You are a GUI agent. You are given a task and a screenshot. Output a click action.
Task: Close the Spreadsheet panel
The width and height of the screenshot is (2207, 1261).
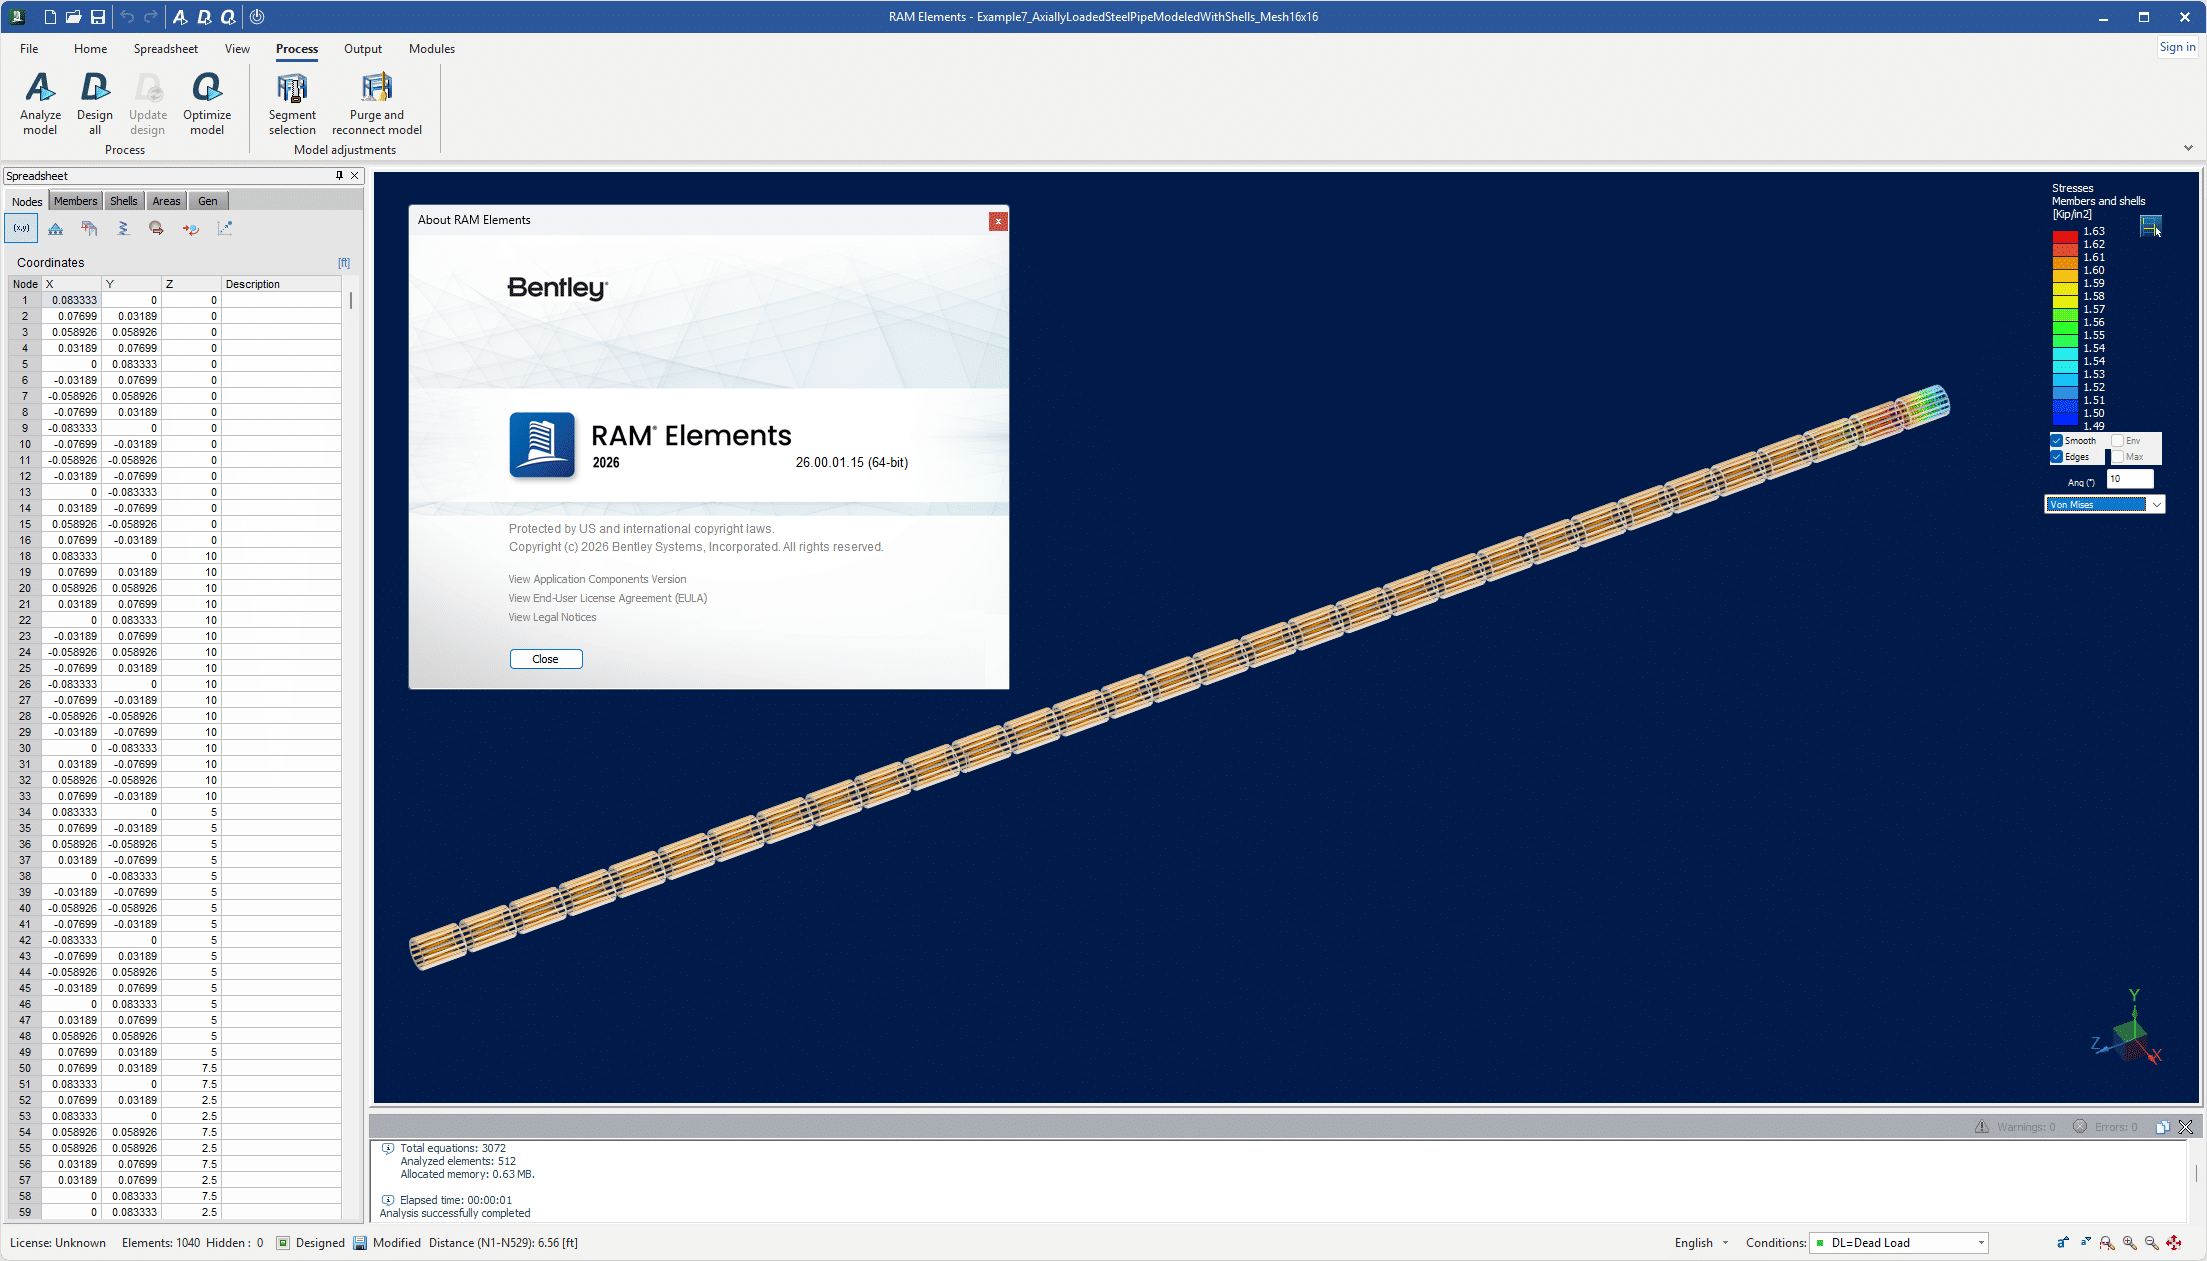(x=354, y=176)
